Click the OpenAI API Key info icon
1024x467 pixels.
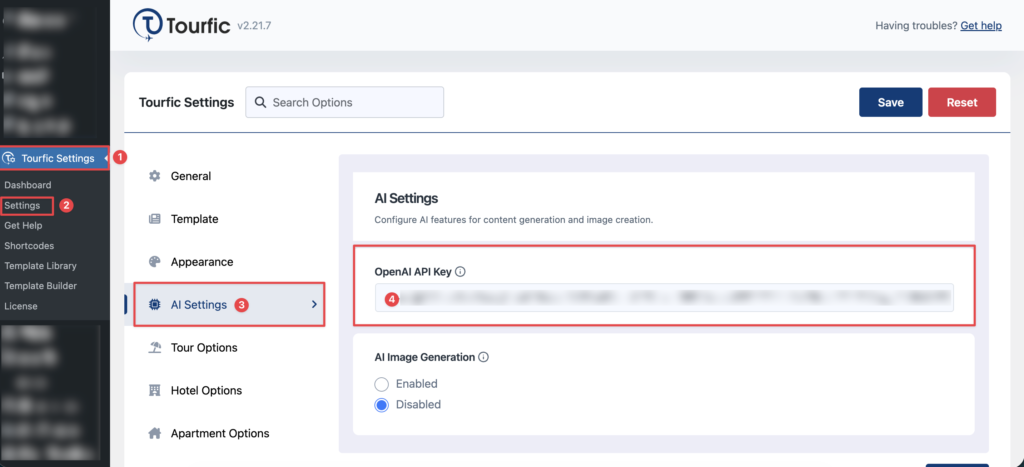[x=460, y=272]
